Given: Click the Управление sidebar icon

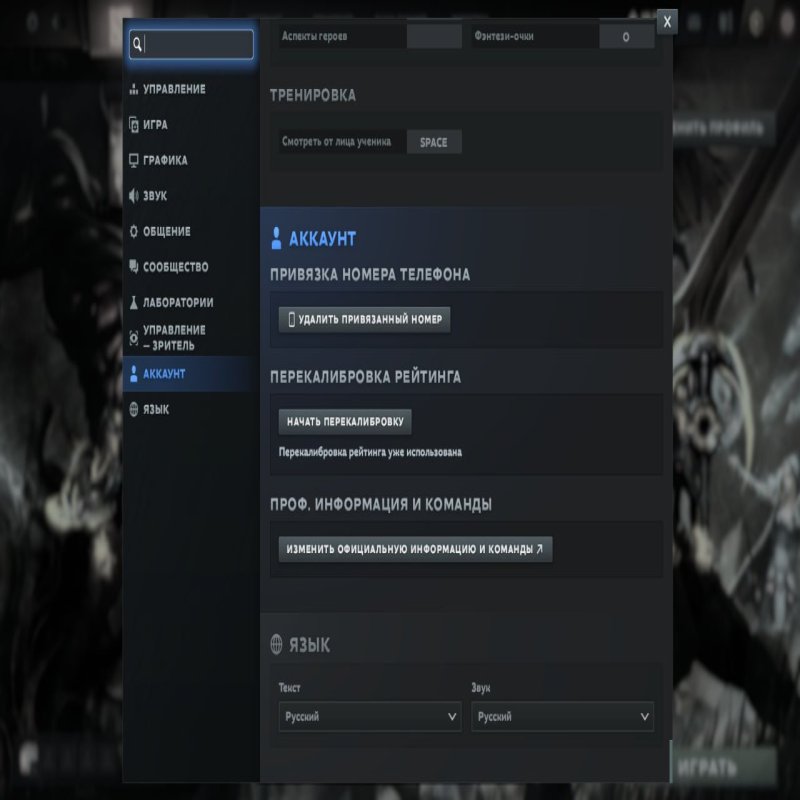Looking at the screenshot, I should coord(134,90).
